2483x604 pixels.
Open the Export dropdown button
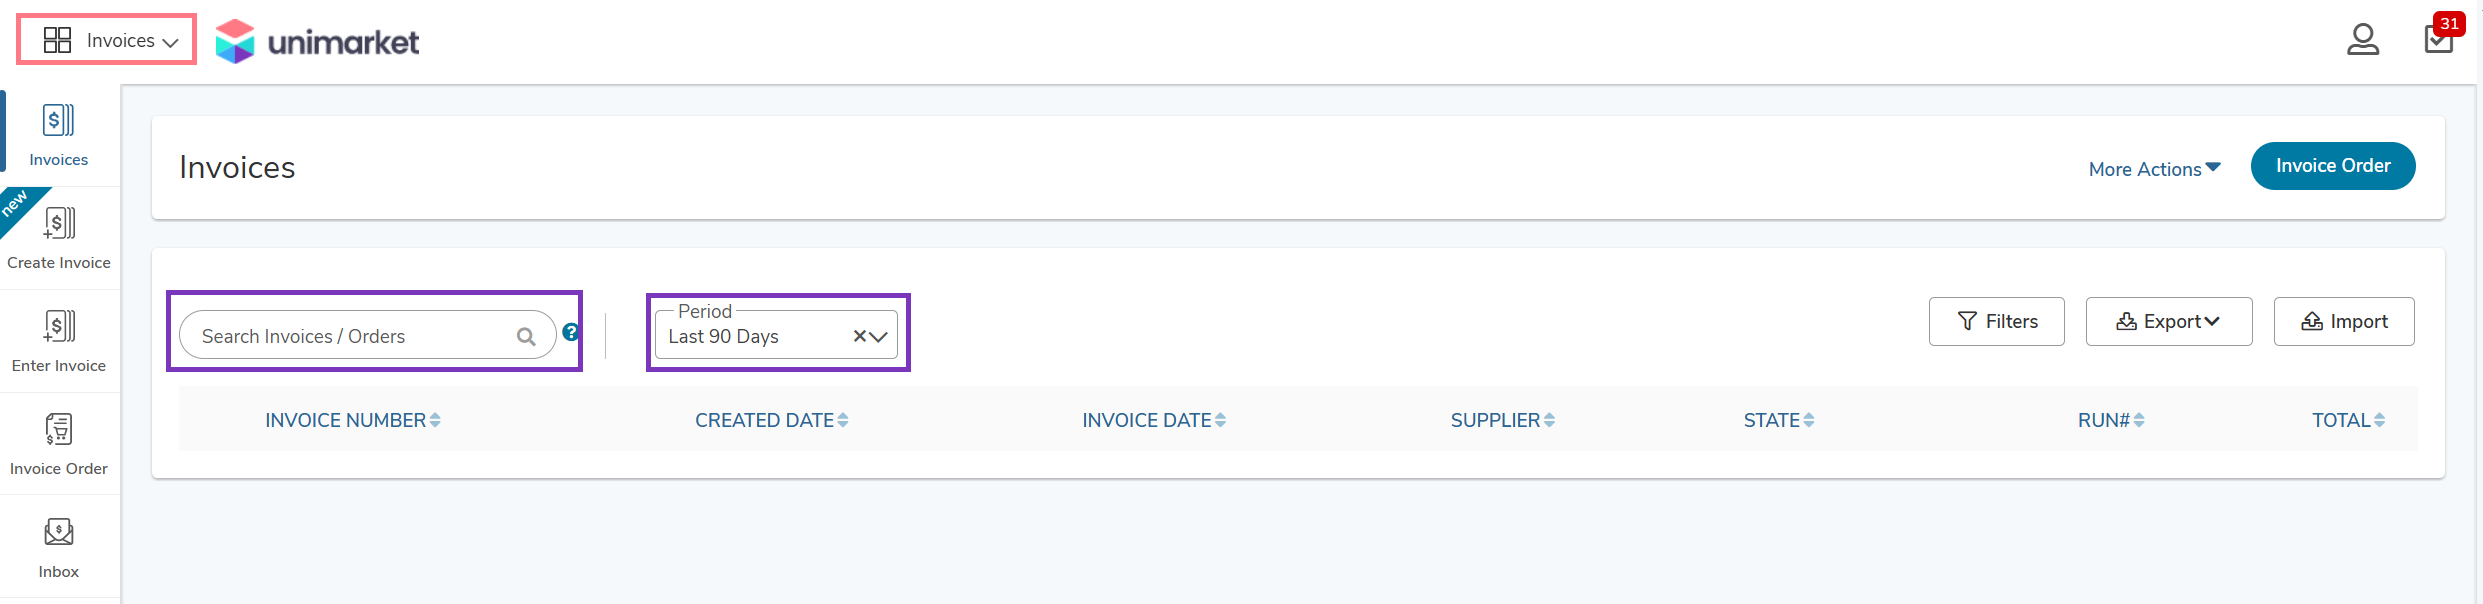click(2169, 321)
